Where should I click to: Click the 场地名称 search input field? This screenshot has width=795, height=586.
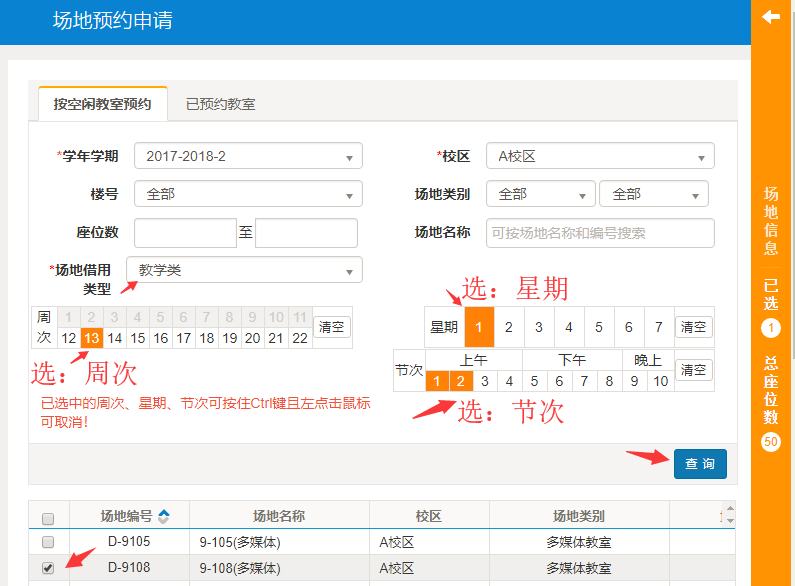600,233
